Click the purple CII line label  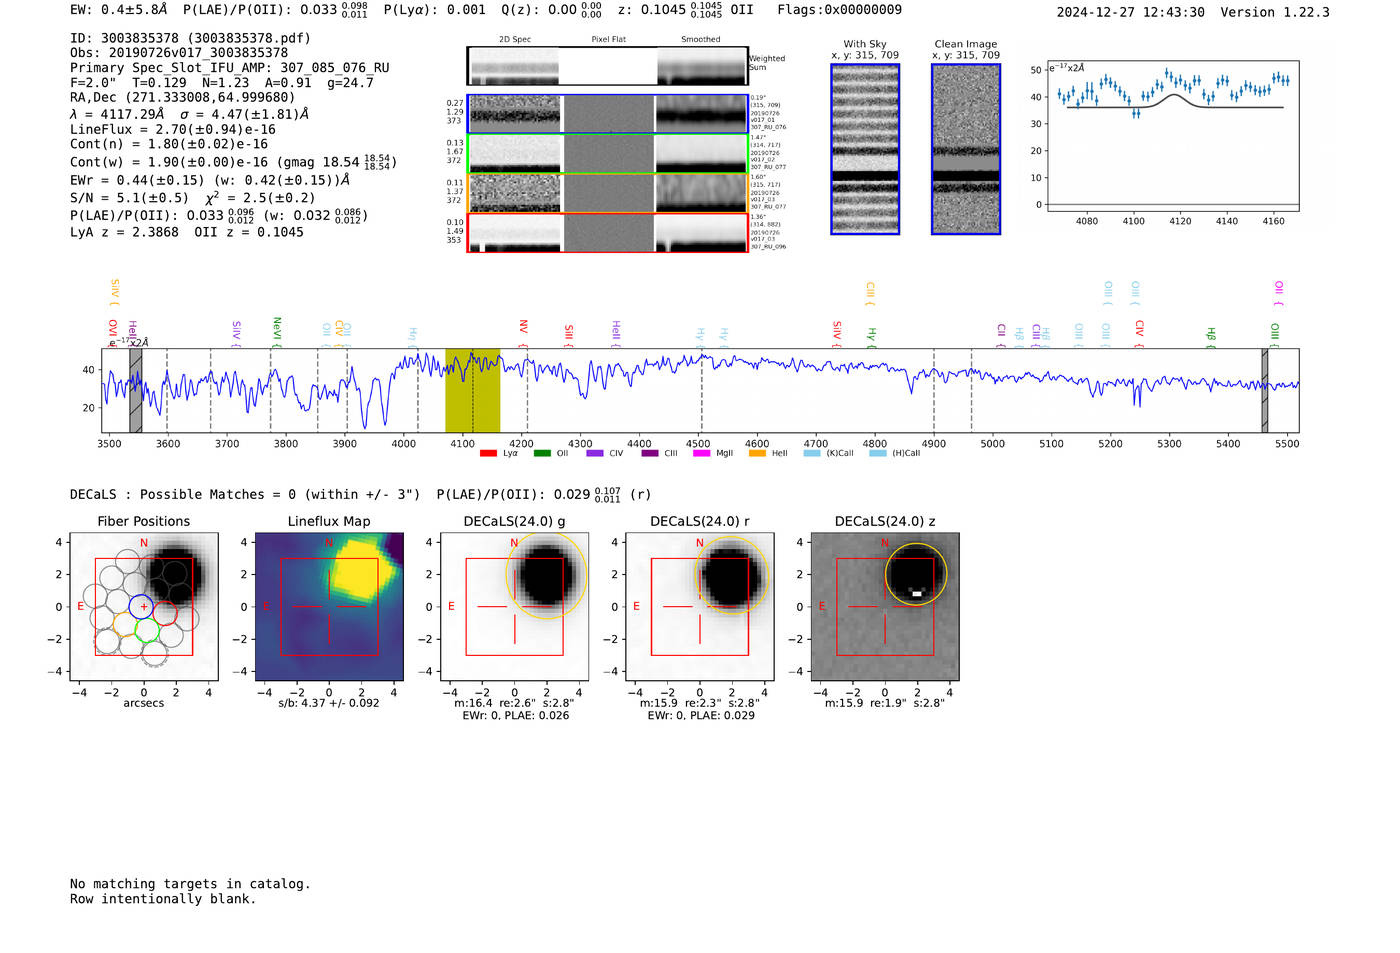(1001, 335)
